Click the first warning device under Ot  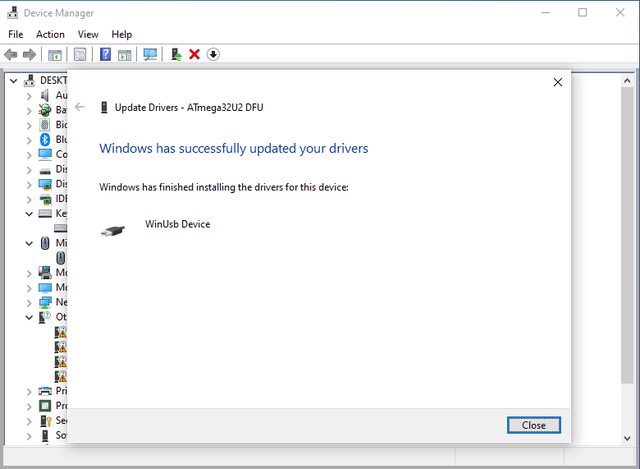click(x=61, y=332)
